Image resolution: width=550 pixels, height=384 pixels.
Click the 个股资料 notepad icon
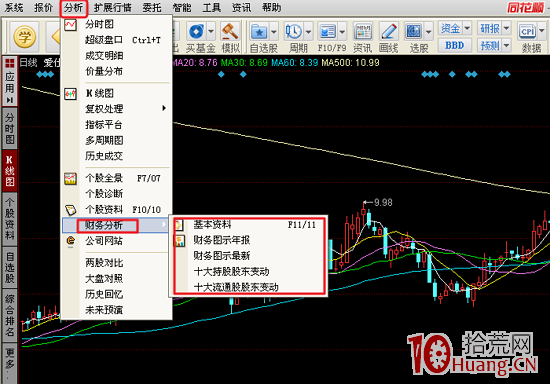[71, 210]
